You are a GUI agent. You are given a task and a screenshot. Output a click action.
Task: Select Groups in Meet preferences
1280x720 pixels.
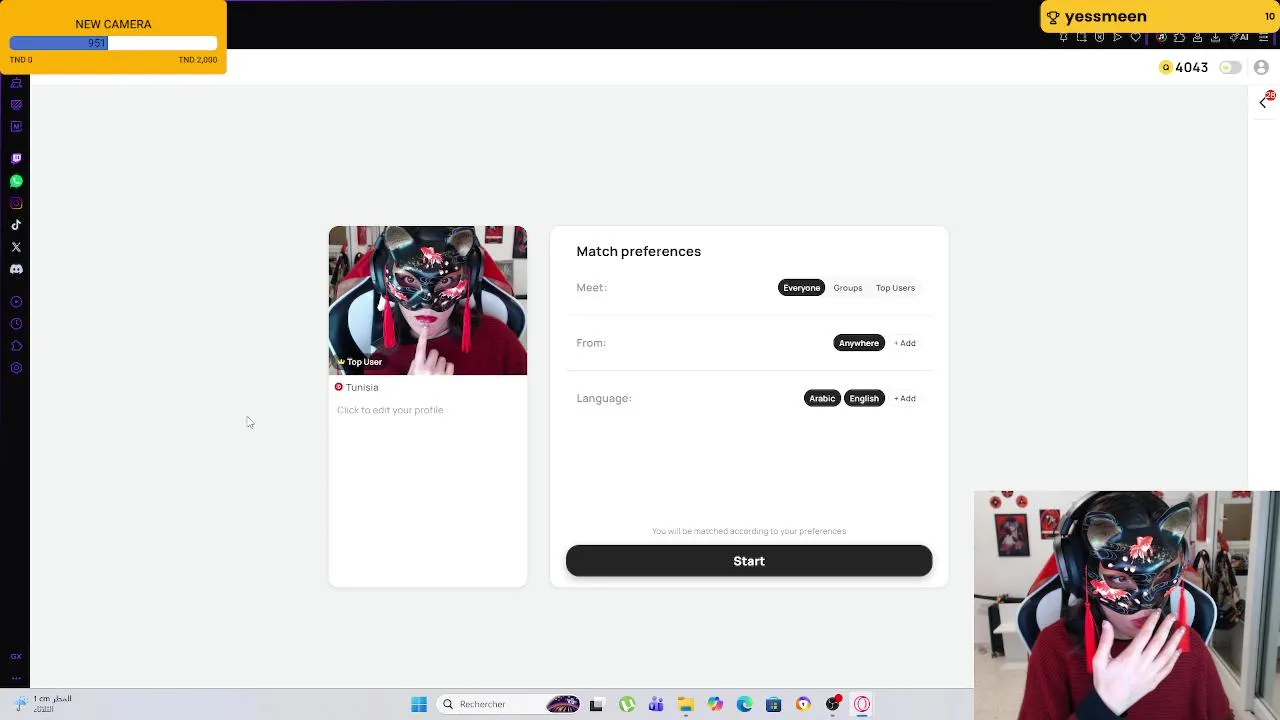847,288
